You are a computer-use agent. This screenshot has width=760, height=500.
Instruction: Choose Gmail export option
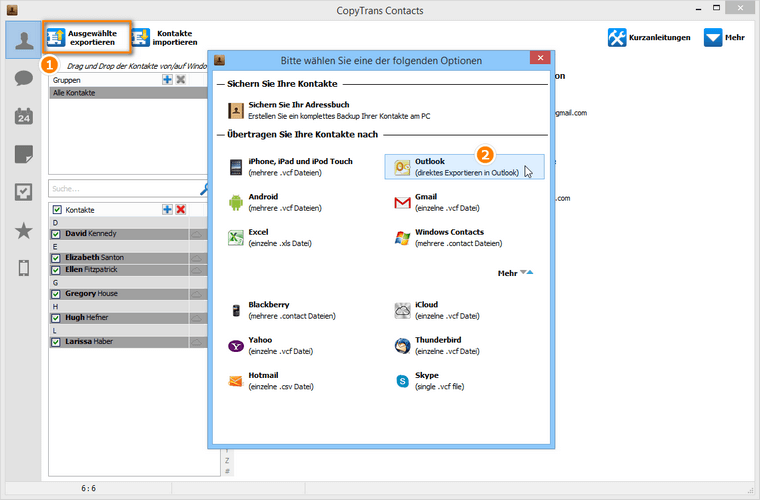pyautogui.click(x=437, y=202)
